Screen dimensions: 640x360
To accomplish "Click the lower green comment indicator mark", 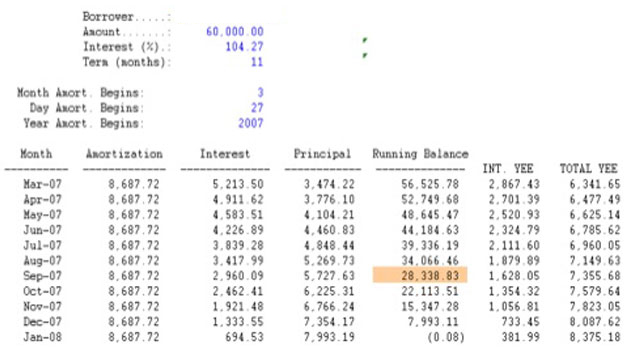I will click(x=364, y=55).
